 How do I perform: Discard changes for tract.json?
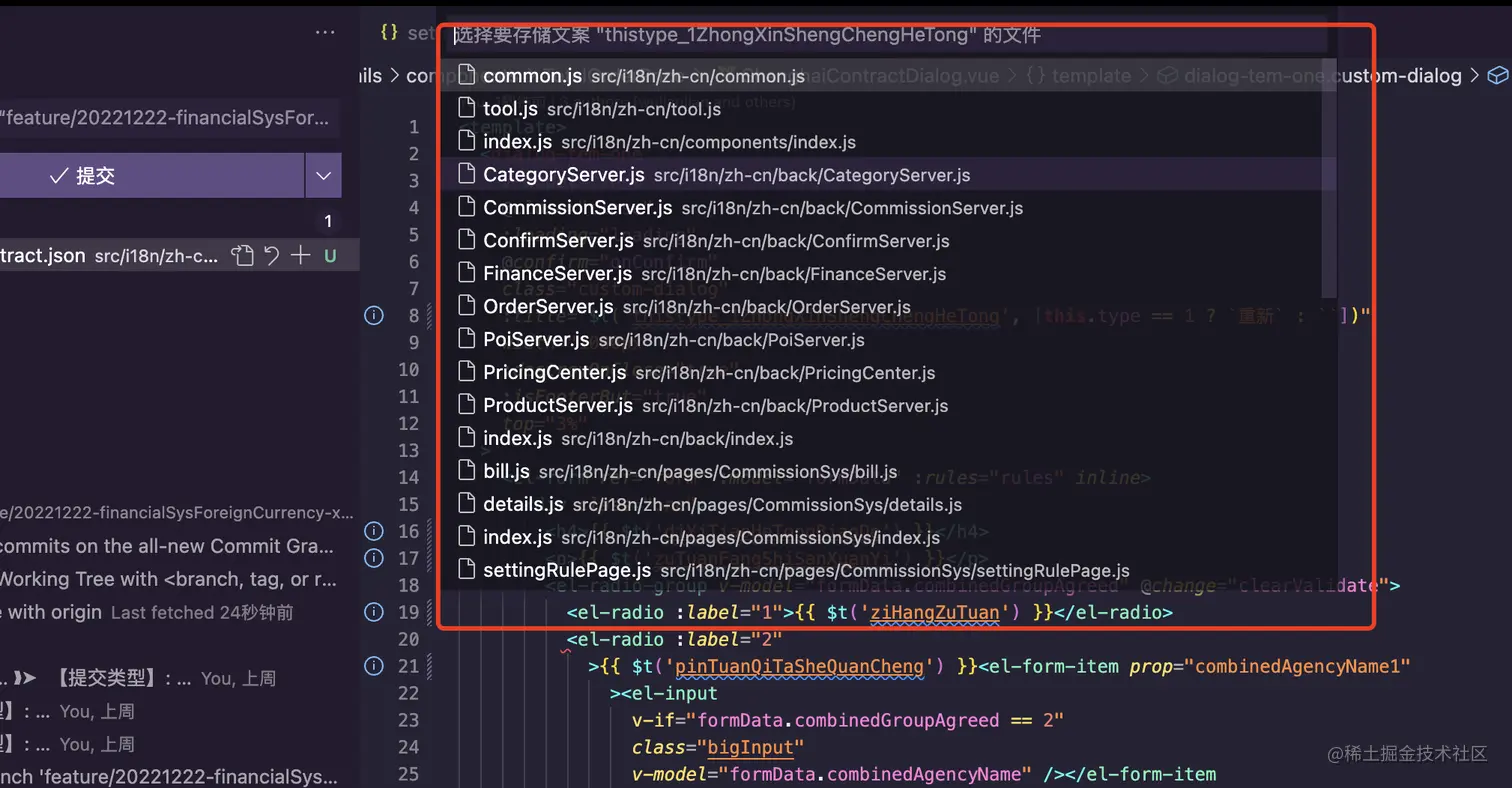coord(271,256)
